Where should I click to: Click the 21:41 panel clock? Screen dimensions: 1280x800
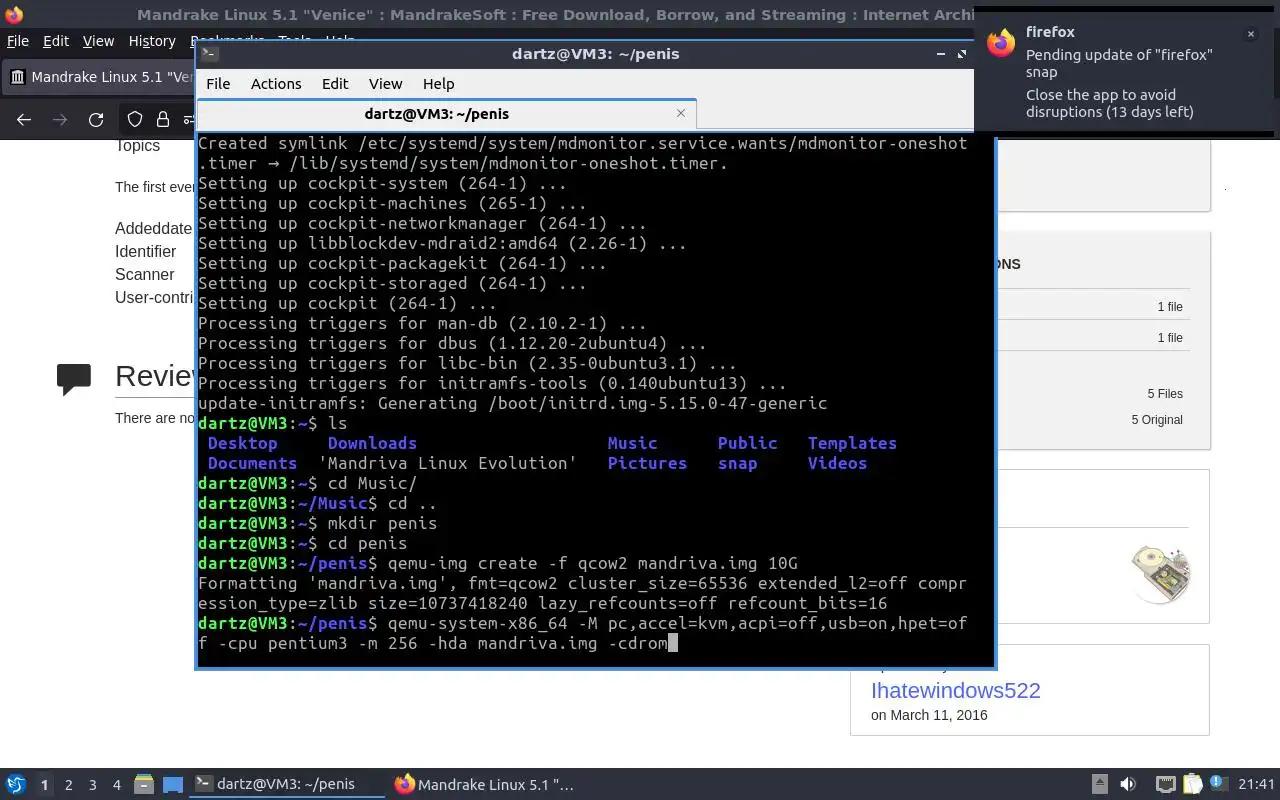1257,784
